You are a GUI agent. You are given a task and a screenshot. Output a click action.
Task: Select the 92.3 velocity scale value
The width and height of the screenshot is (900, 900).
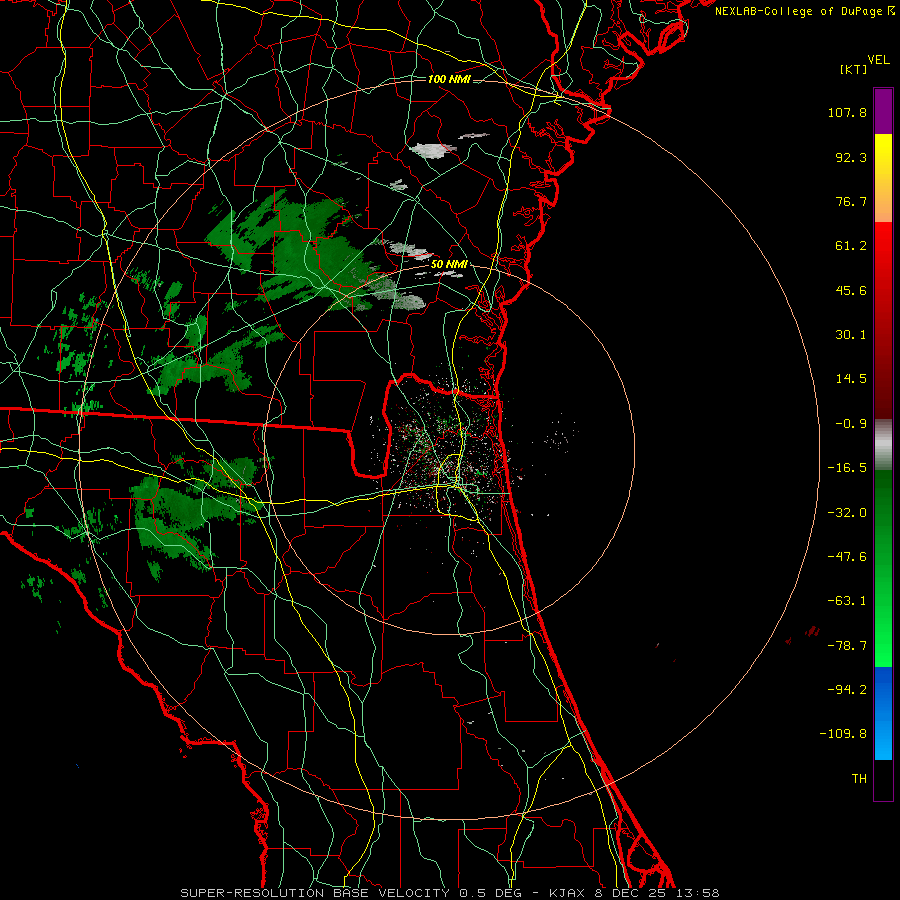[851, 157]
